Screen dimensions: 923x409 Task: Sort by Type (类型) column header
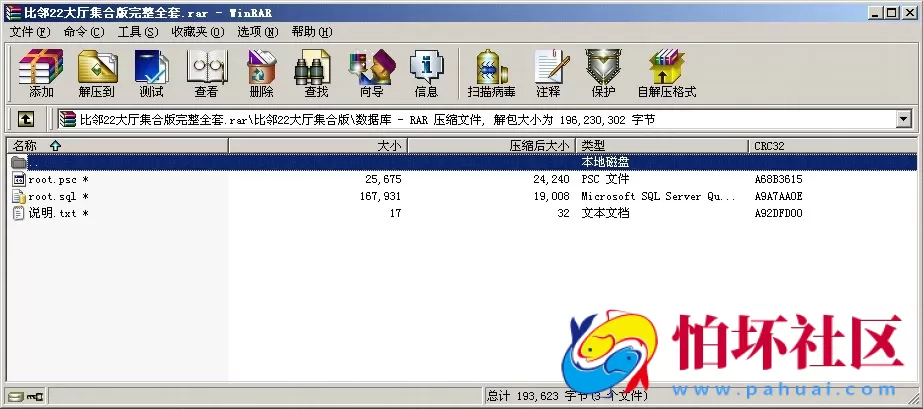pyautogui.click(x=662, y=145)
